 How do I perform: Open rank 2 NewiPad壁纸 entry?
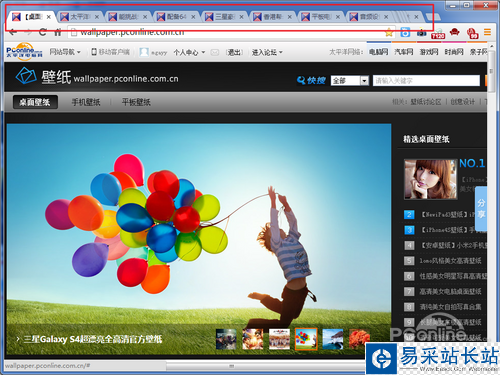pos(447,214)
